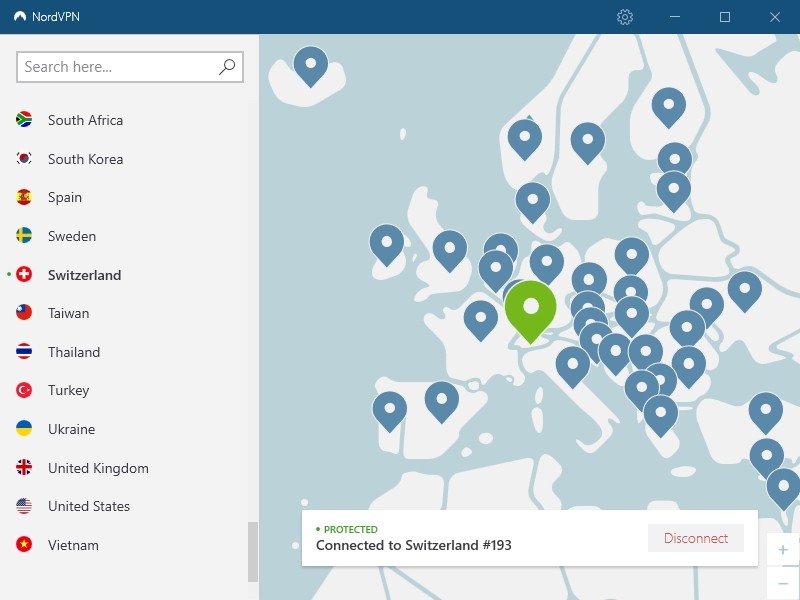Click the Thailand flag icon
Image resolution: width=800 pixels, height=600 pixels.
click(x=24, y=351)
